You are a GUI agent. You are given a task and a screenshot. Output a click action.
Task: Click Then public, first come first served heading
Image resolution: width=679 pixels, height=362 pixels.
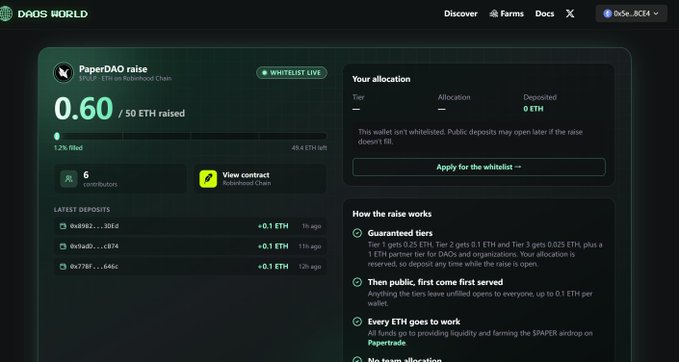[x=435, y=282]
